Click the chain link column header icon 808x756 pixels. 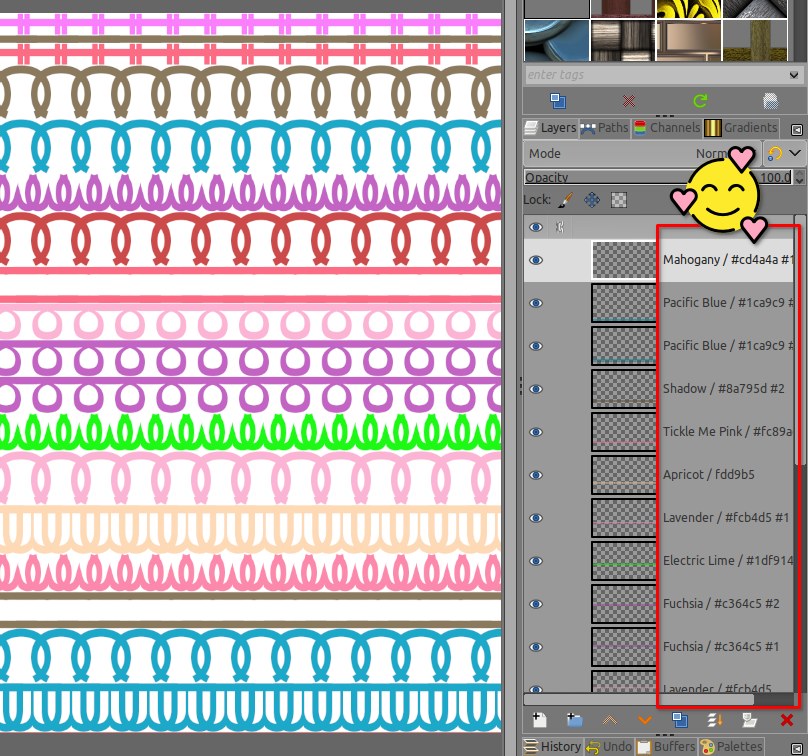point(560,227)
